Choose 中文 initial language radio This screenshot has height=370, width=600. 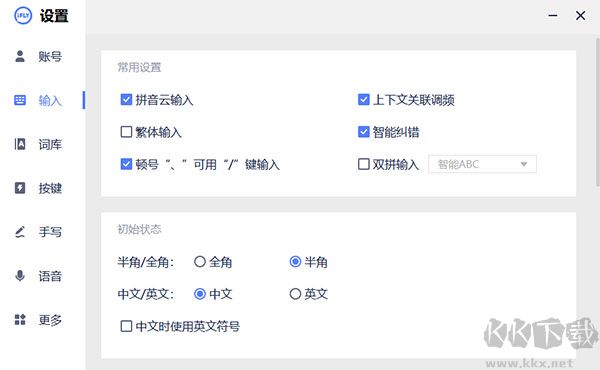tap(200, 294)
